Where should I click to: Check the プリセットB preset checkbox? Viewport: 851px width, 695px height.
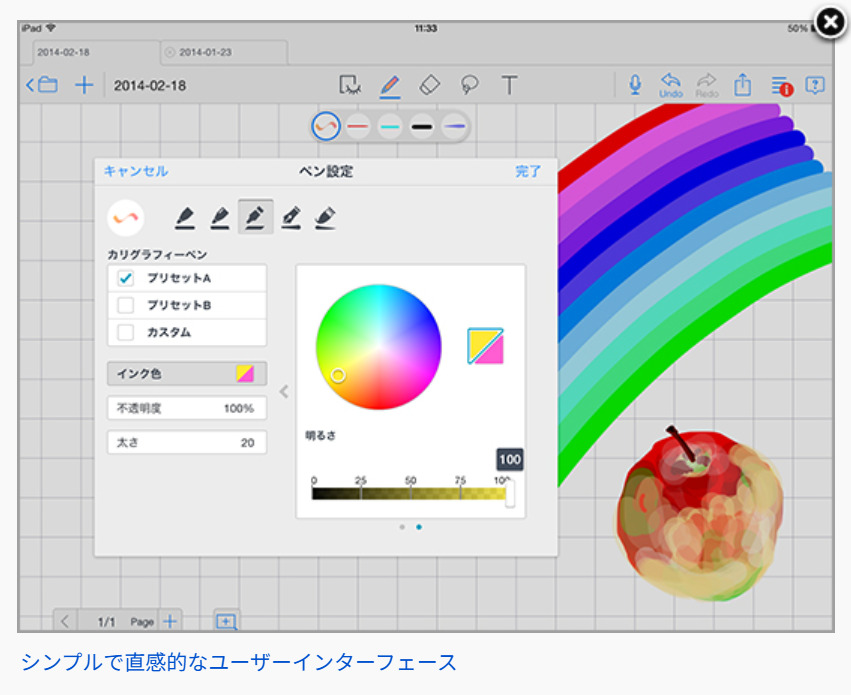pyautogui.click(x=125, y=305)
